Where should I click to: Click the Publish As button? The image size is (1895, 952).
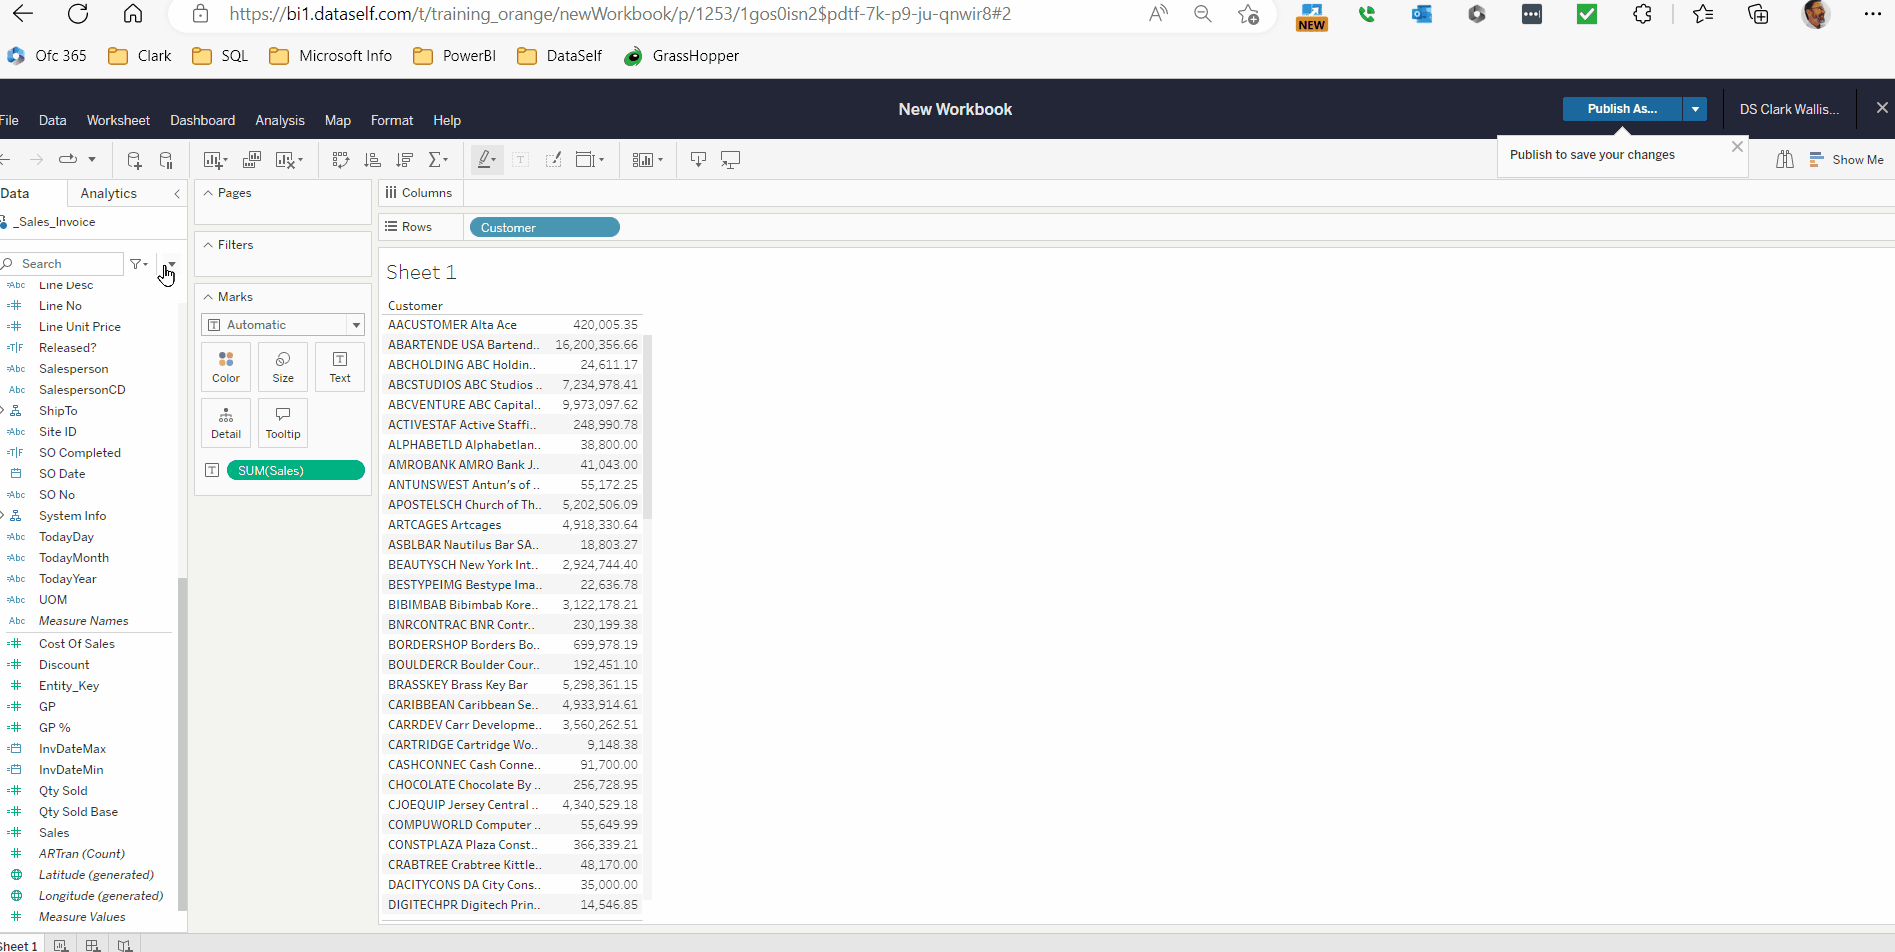(1621, 109)
